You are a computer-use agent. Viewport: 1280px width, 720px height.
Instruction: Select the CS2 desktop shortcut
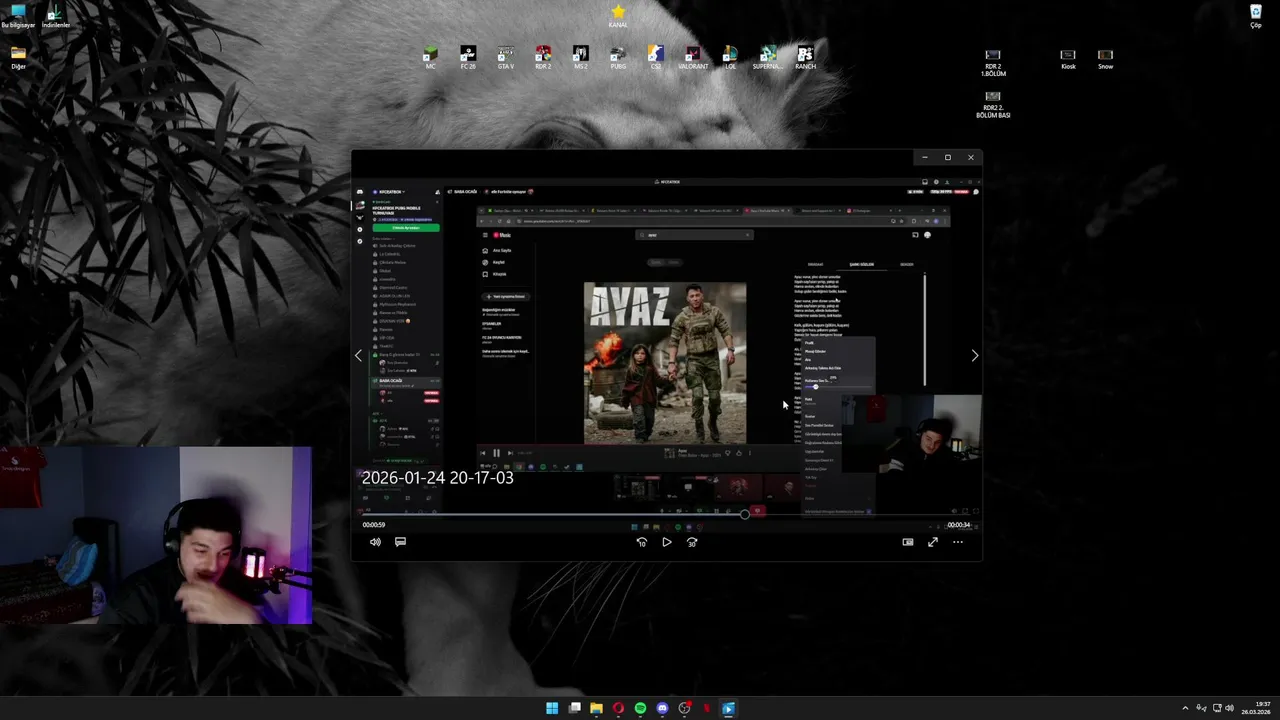click(x=655, y=57)
